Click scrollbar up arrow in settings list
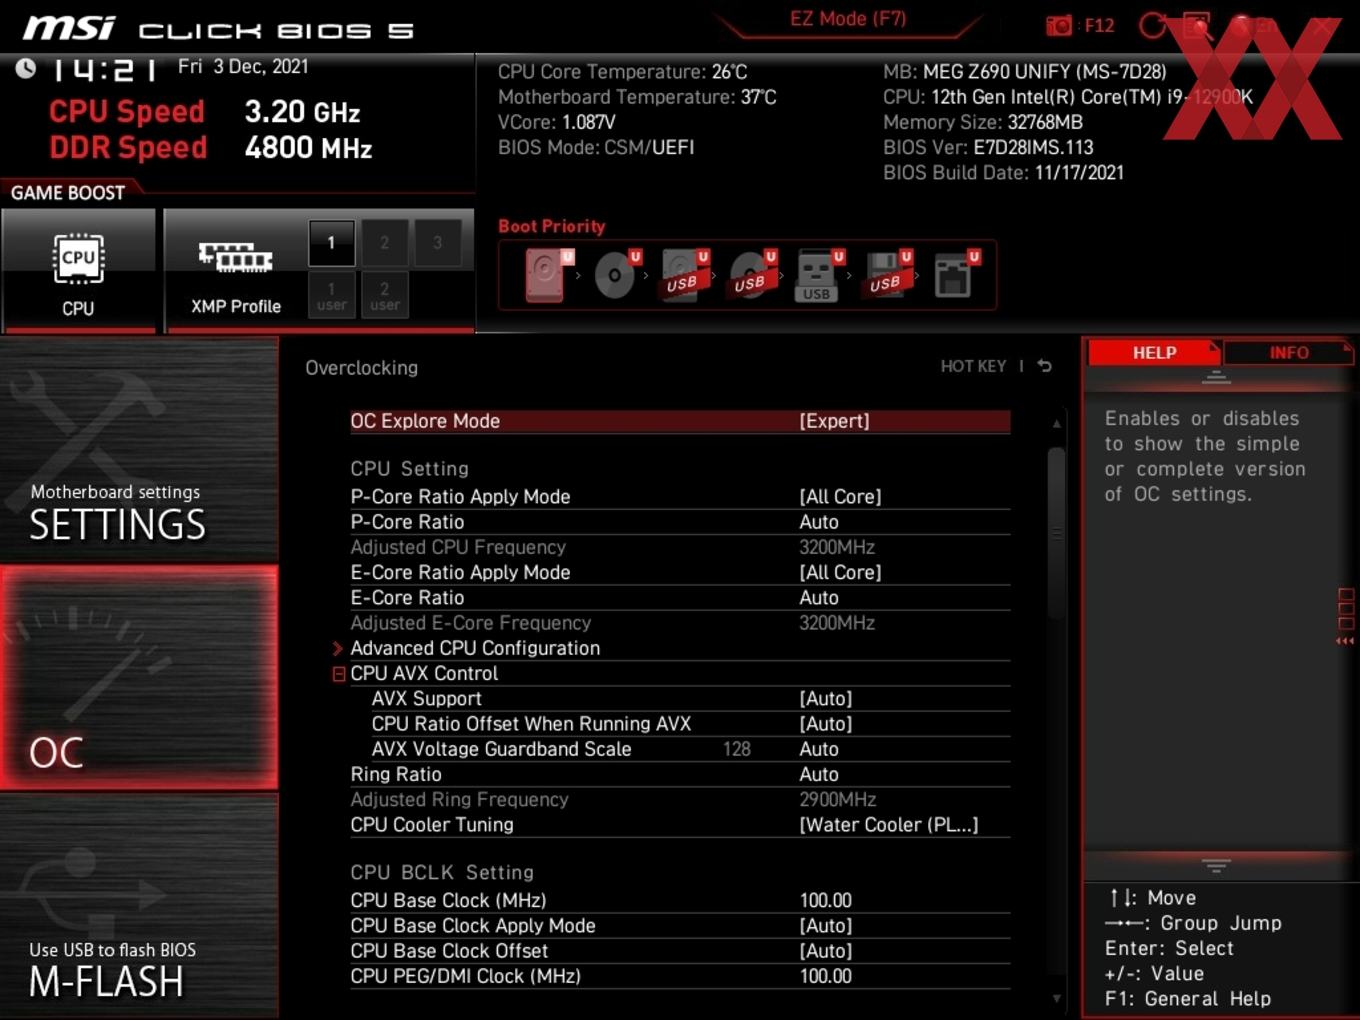The image size is (1360, 1020). click(x=1056, y=424)
